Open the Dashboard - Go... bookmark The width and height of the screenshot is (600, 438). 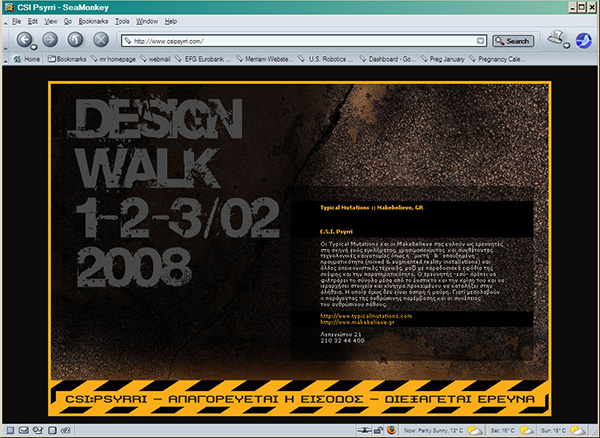click(388, 59)
